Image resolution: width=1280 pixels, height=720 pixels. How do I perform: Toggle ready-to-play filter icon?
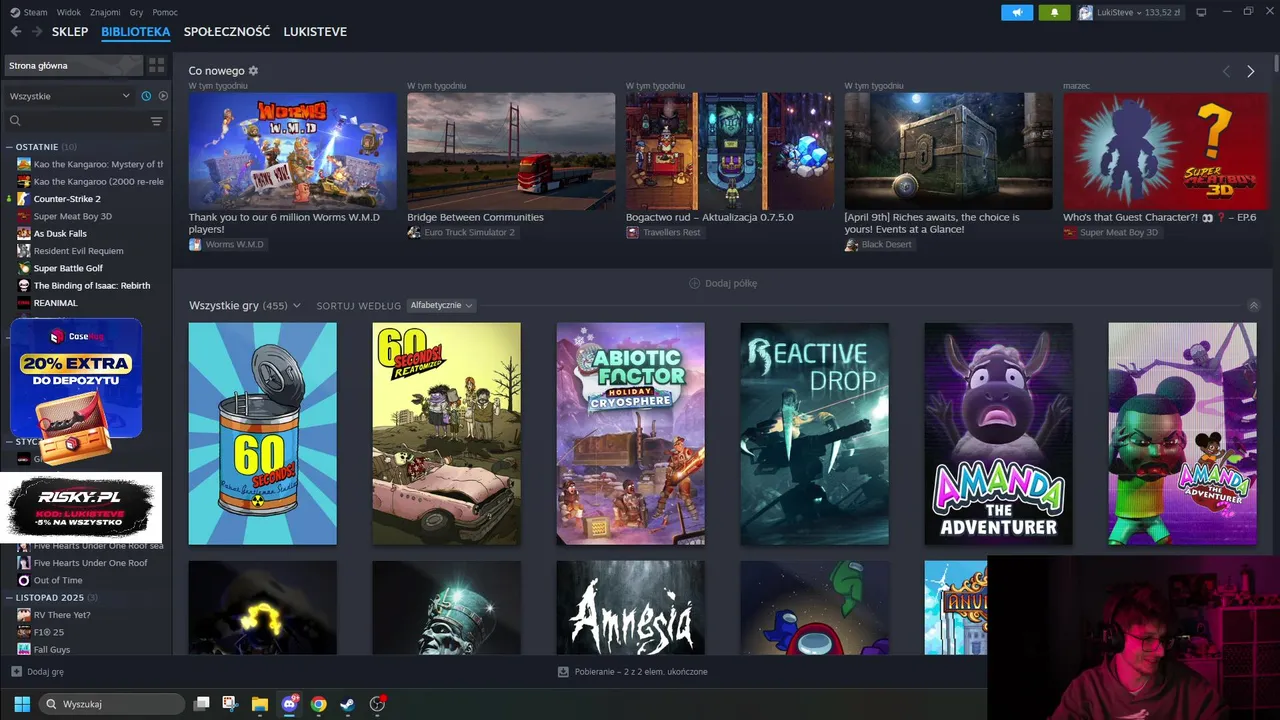pos(163,96)
